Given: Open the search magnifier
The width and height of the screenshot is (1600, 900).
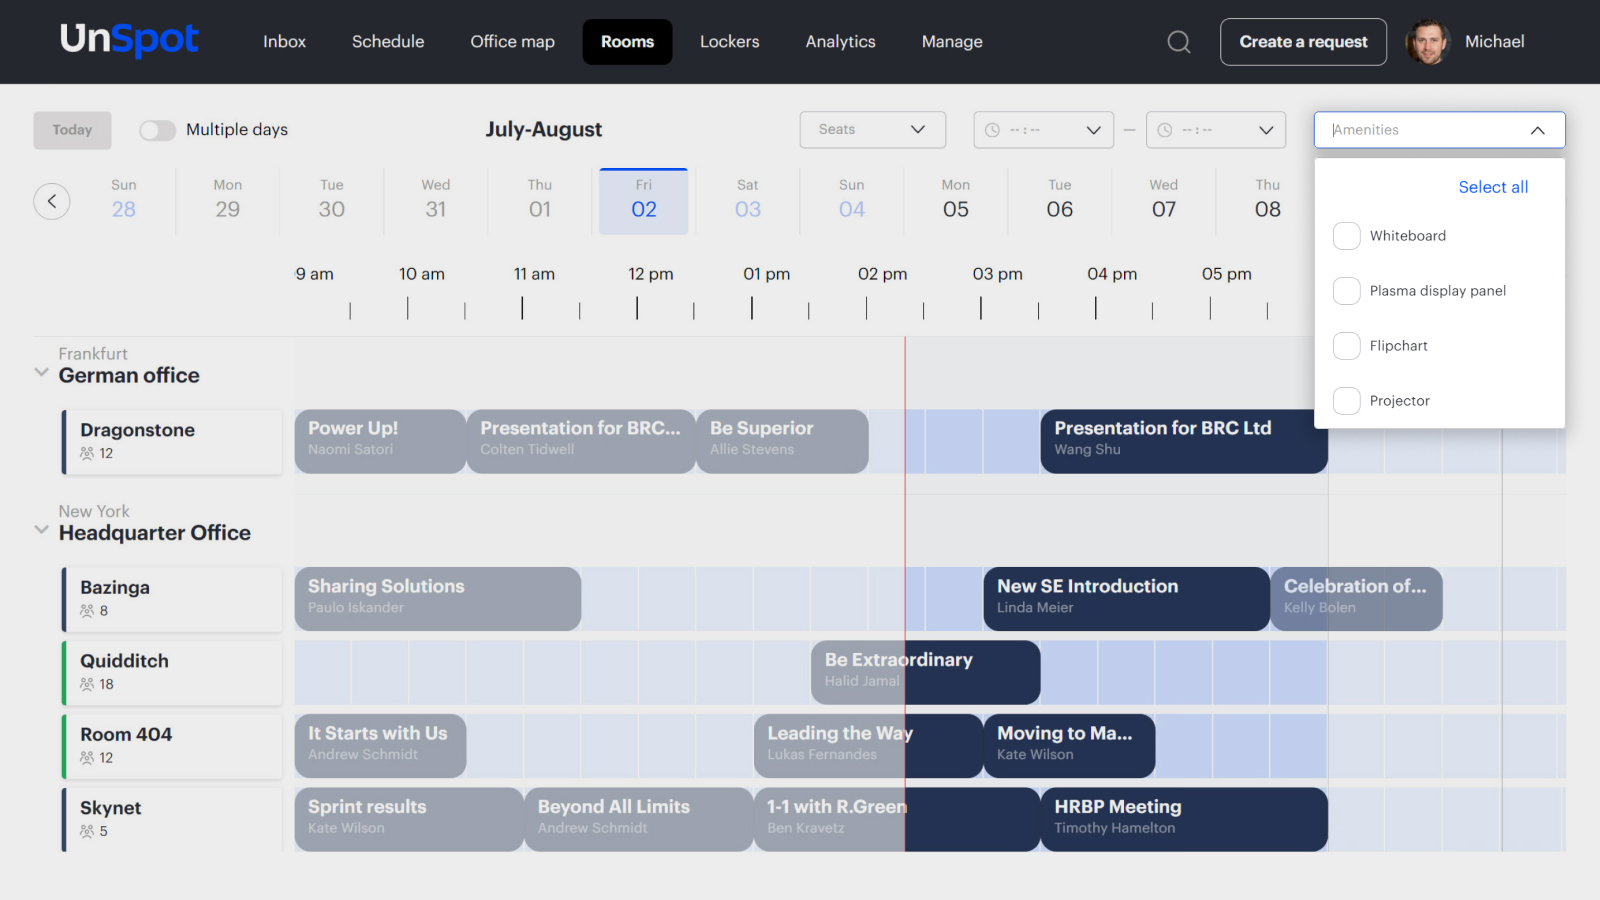Looking at the screenshot, I should 1178,42.
